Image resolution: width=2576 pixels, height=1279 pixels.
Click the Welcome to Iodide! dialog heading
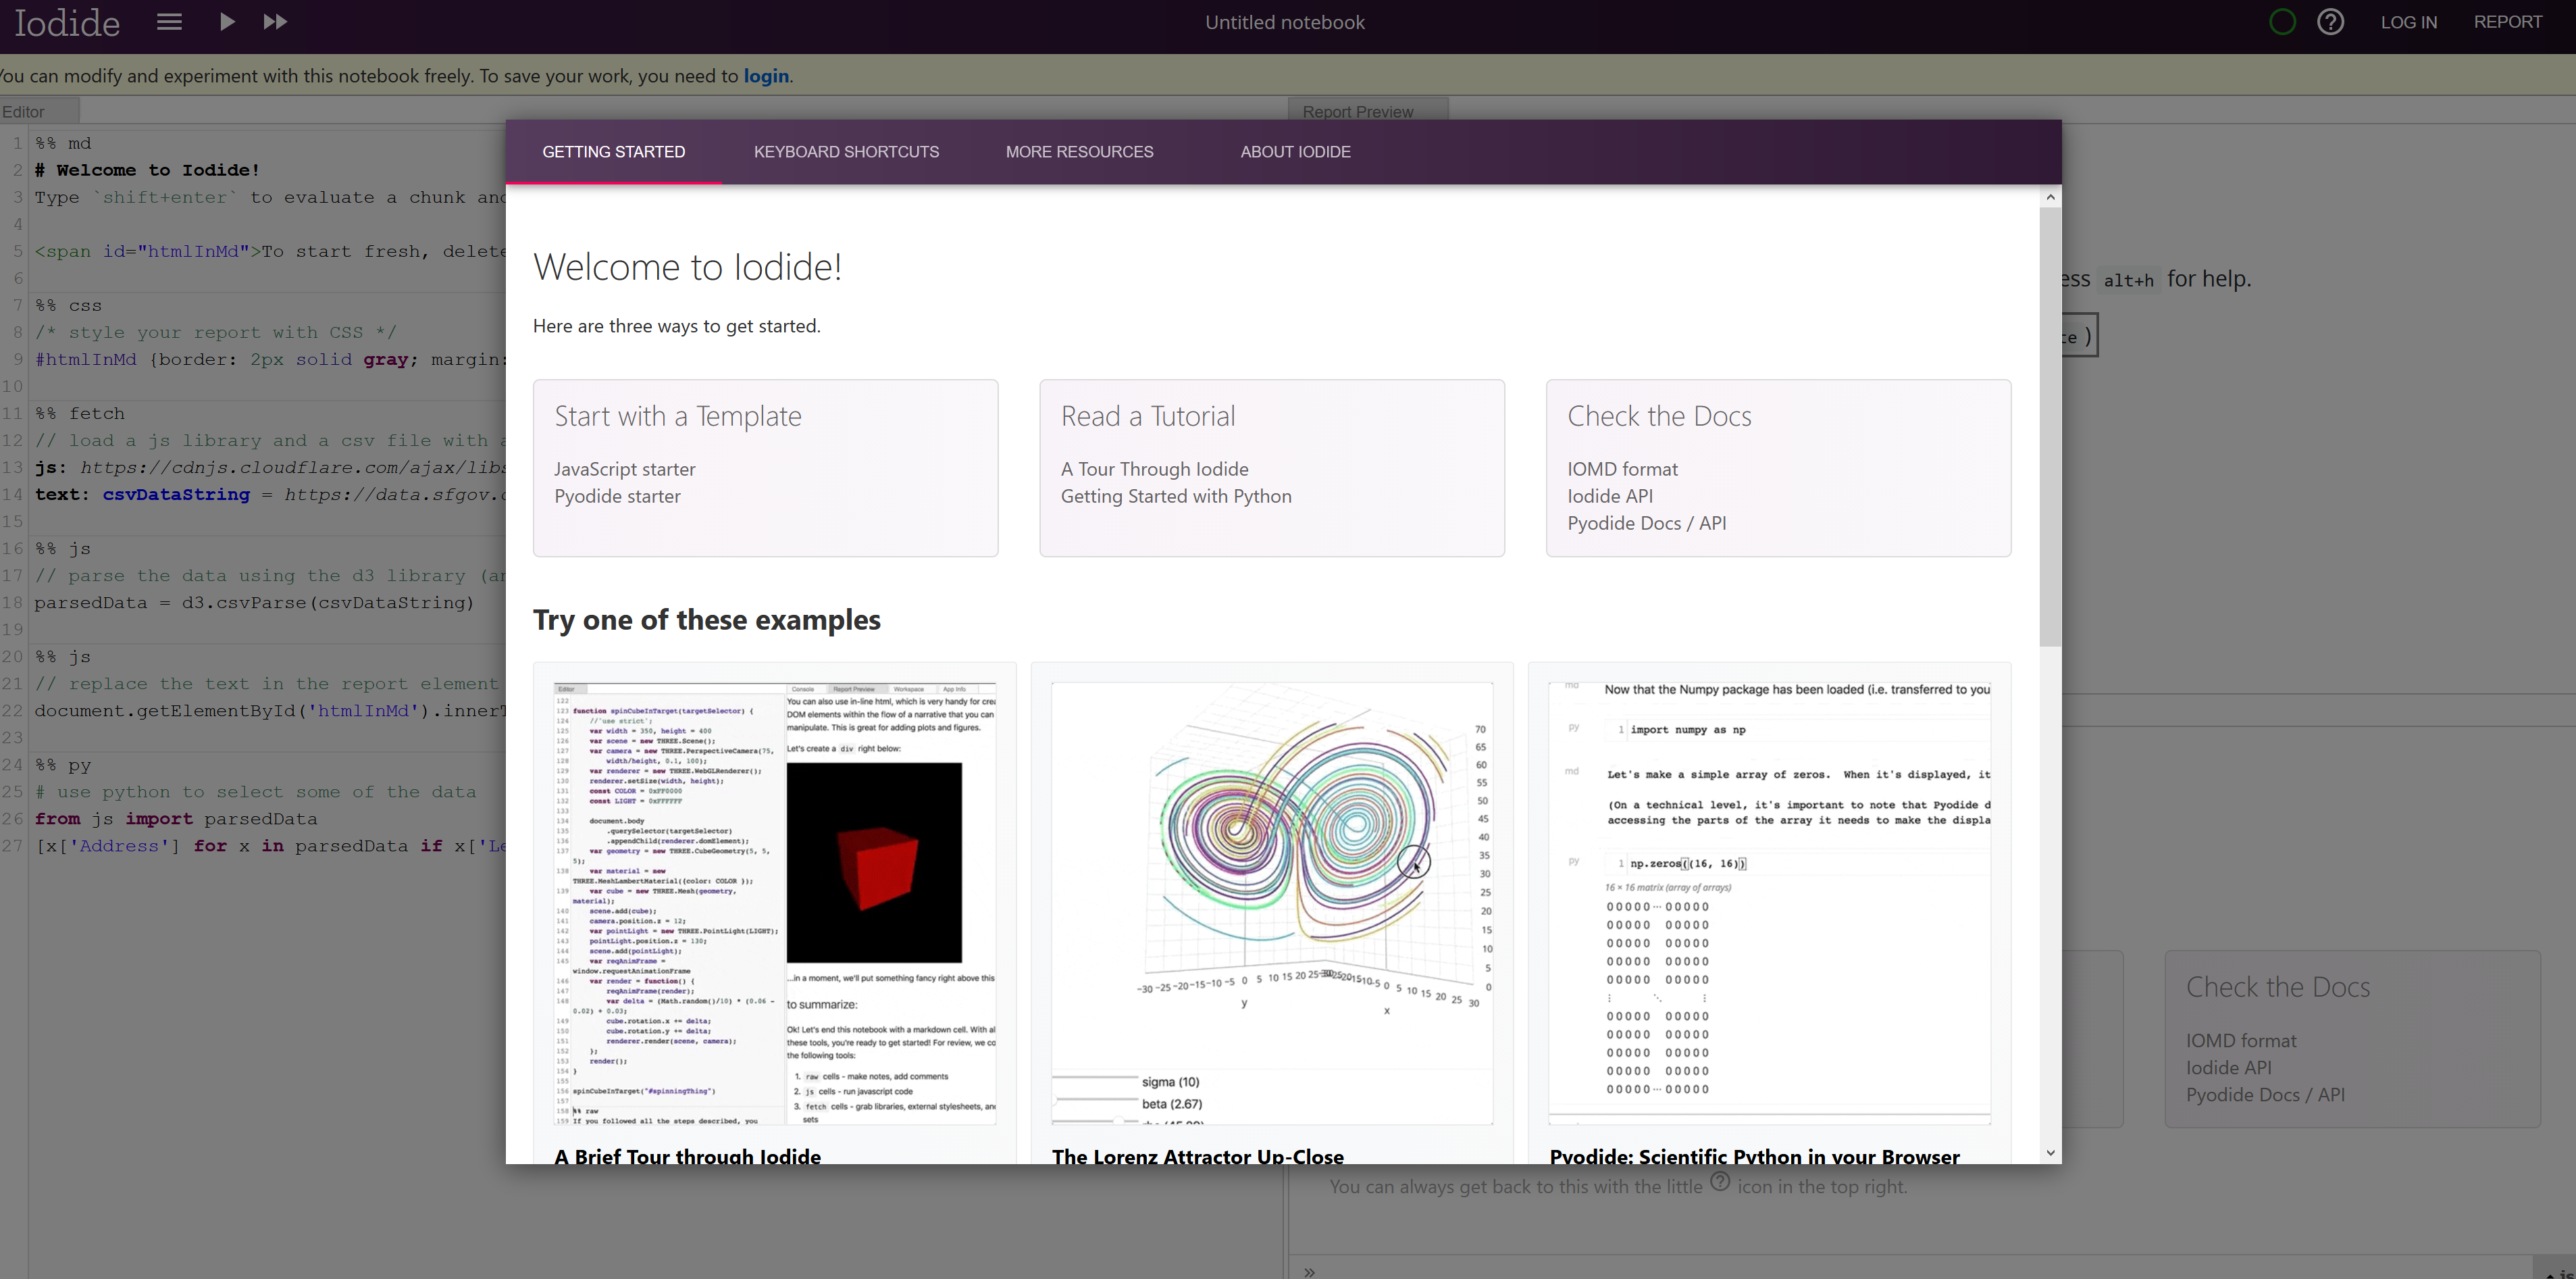pyautogui.click(x=688, y=267)
